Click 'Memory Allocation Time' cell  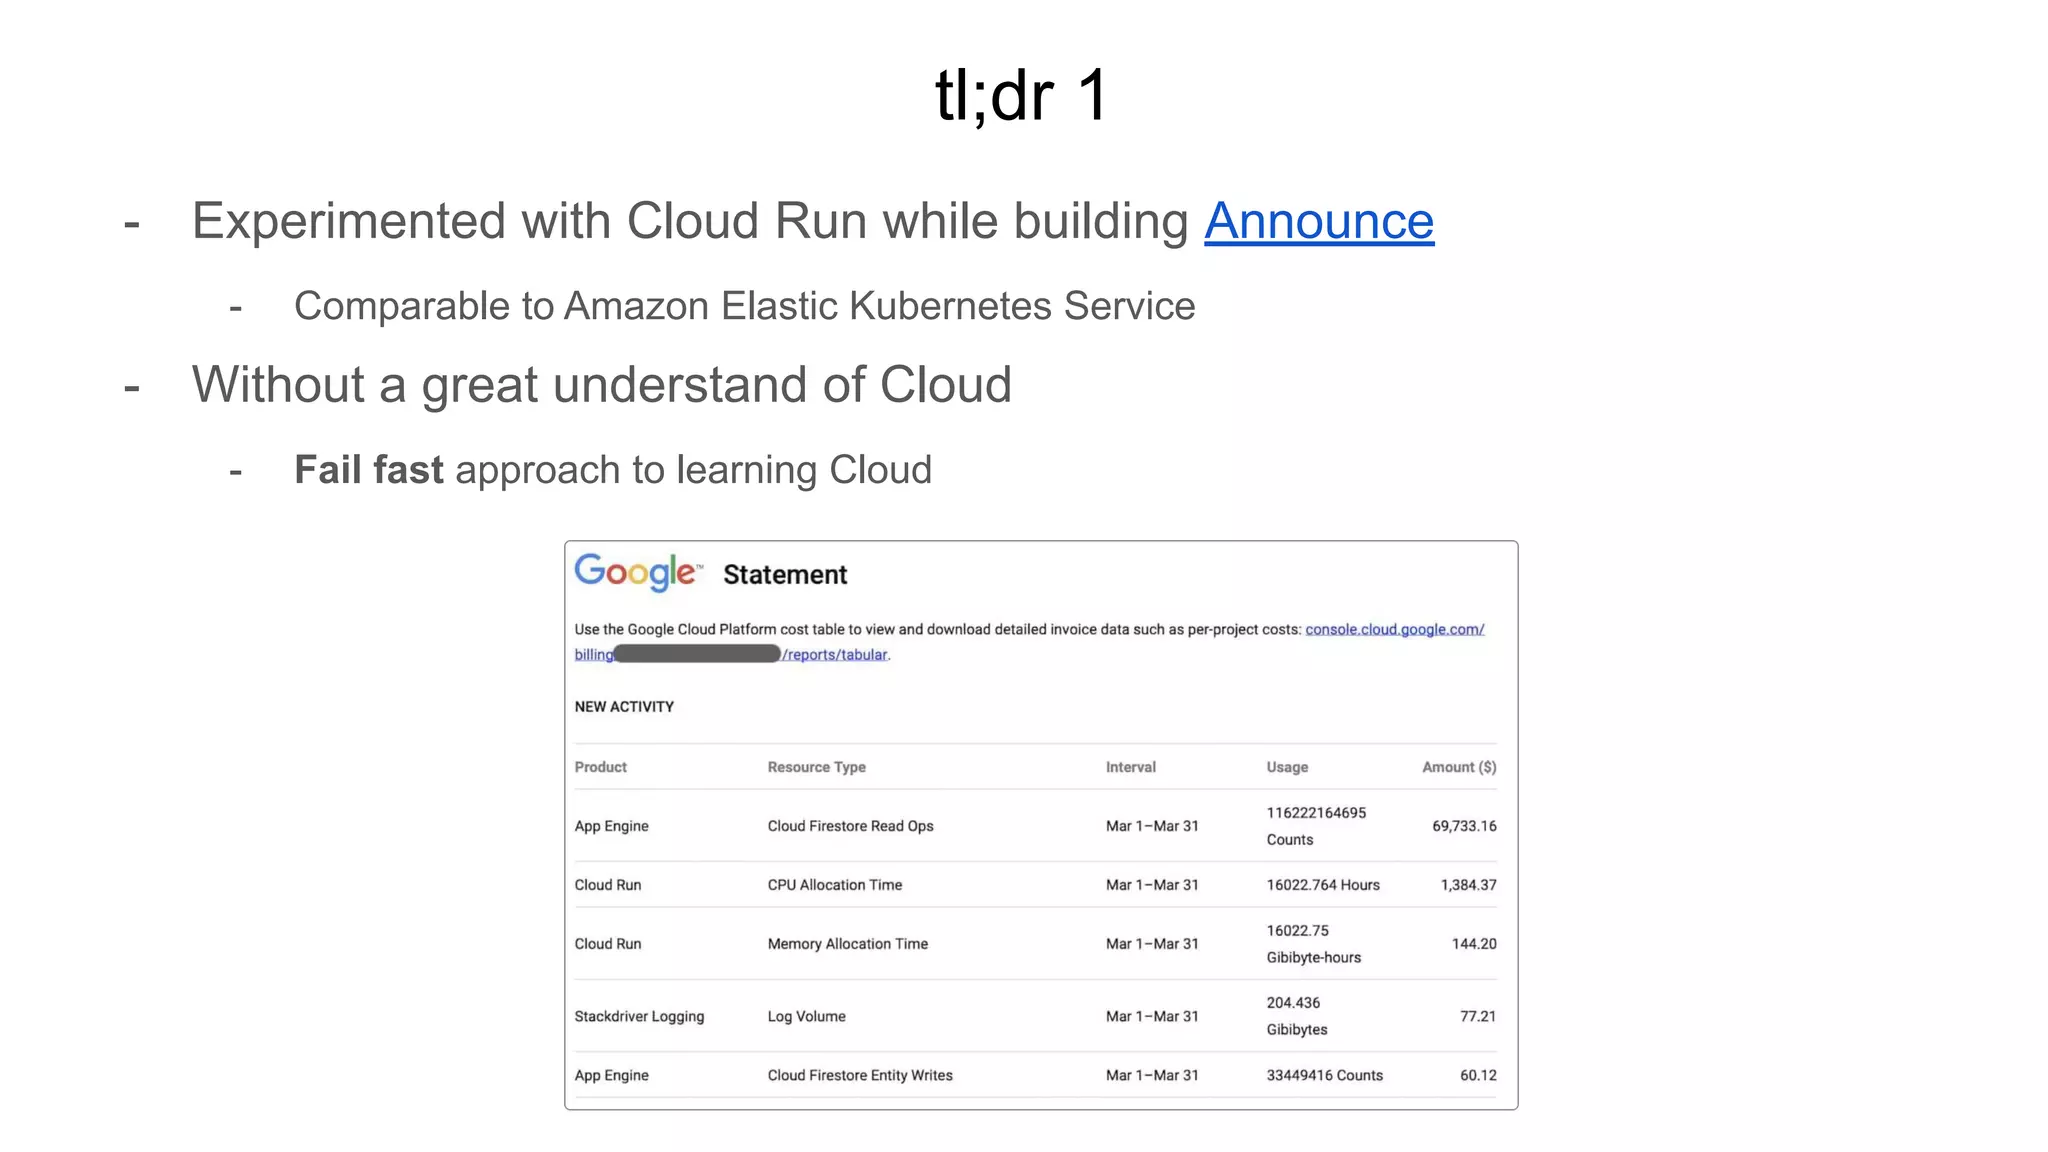click(847, 944)
